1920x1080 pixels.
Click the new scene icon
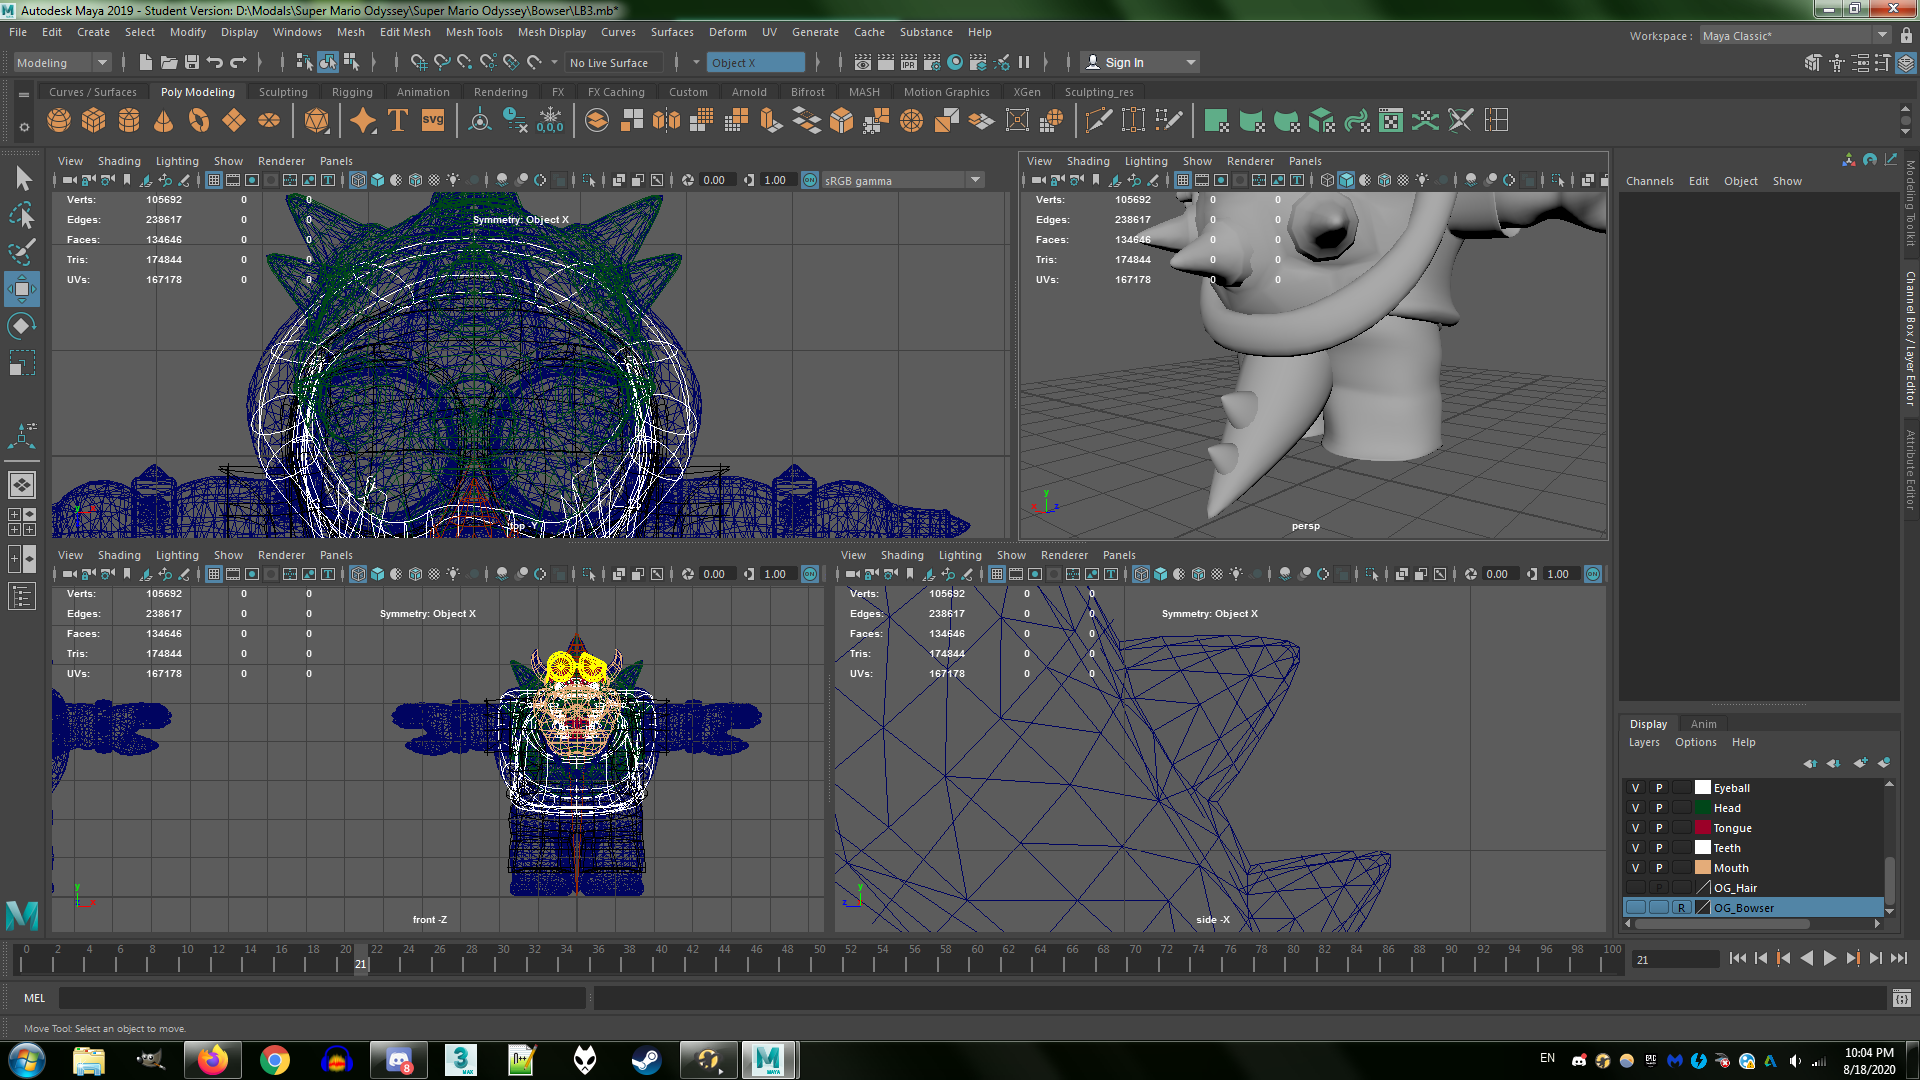[146, 62]
